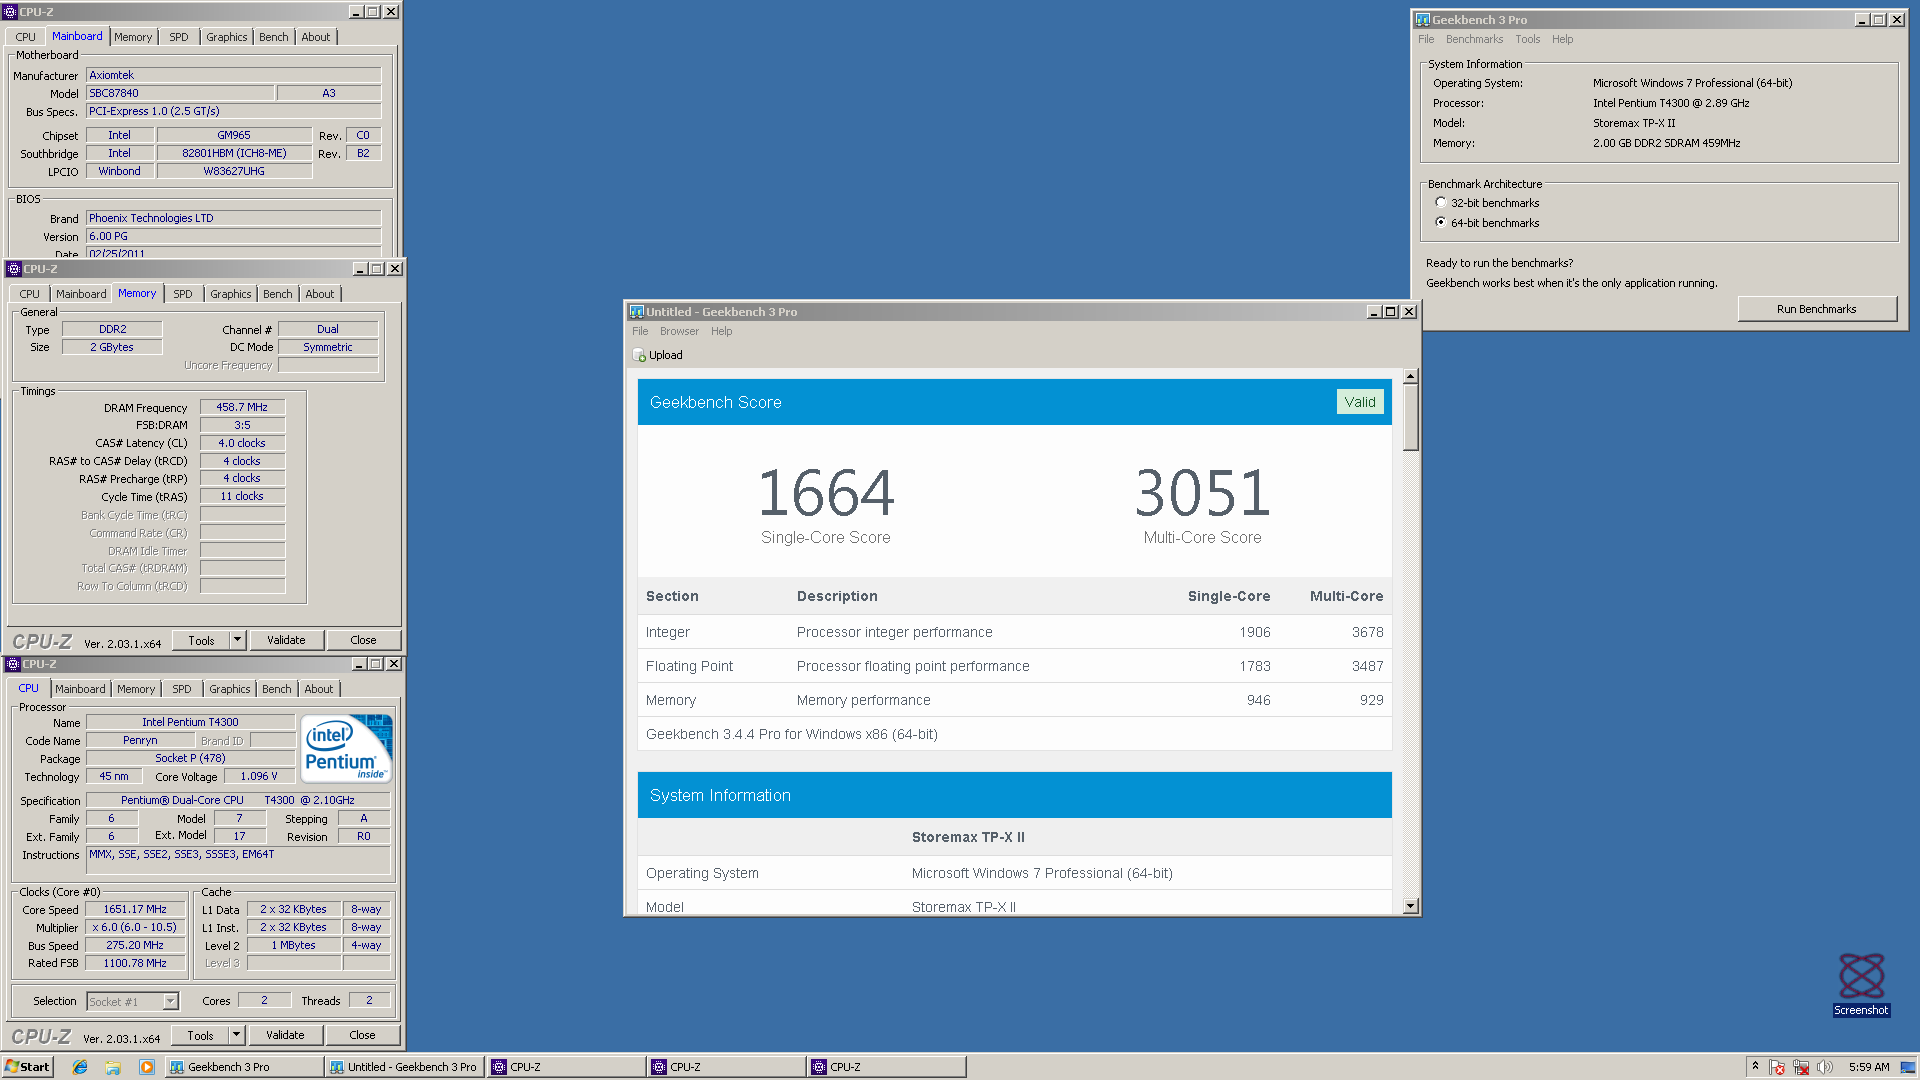
Task: Click the Untitled Geekbench window title icon
Action: tap(637, 312)
